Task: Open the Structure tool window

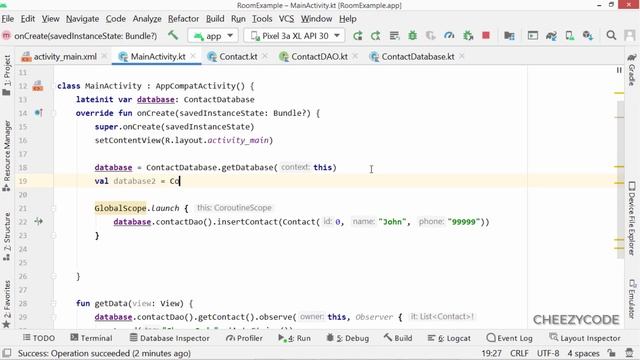Action: (7, 237)
